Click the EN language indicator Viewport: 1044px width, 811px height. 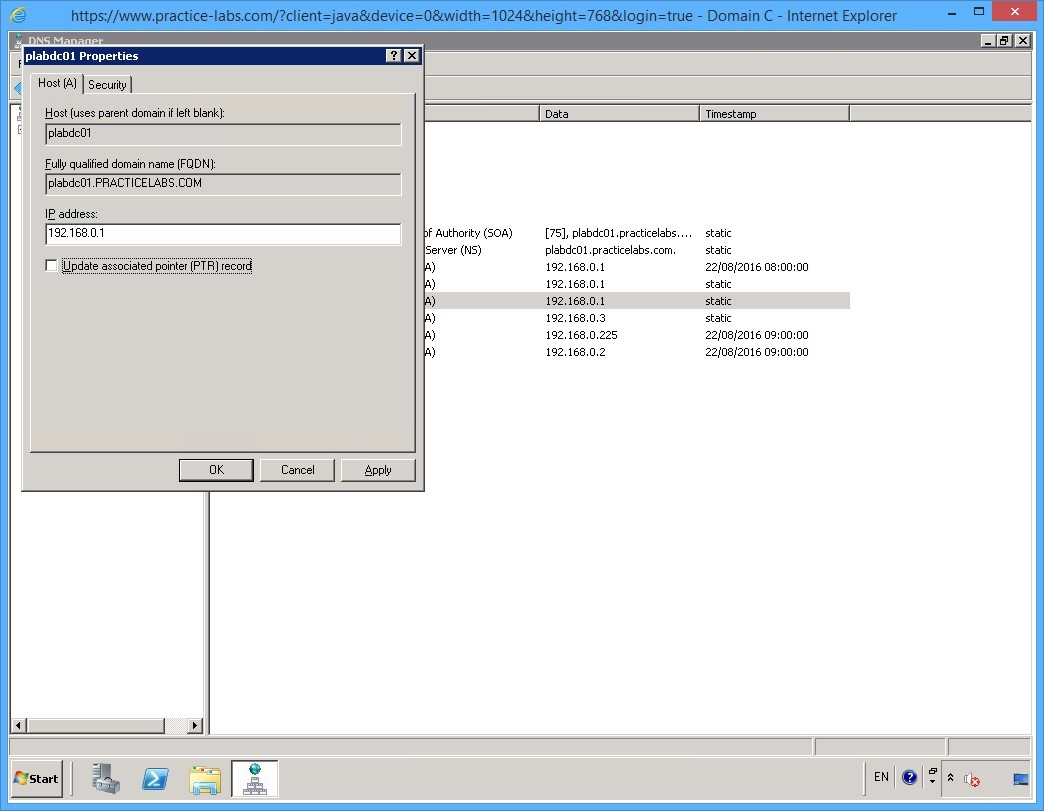click(881, 777)
